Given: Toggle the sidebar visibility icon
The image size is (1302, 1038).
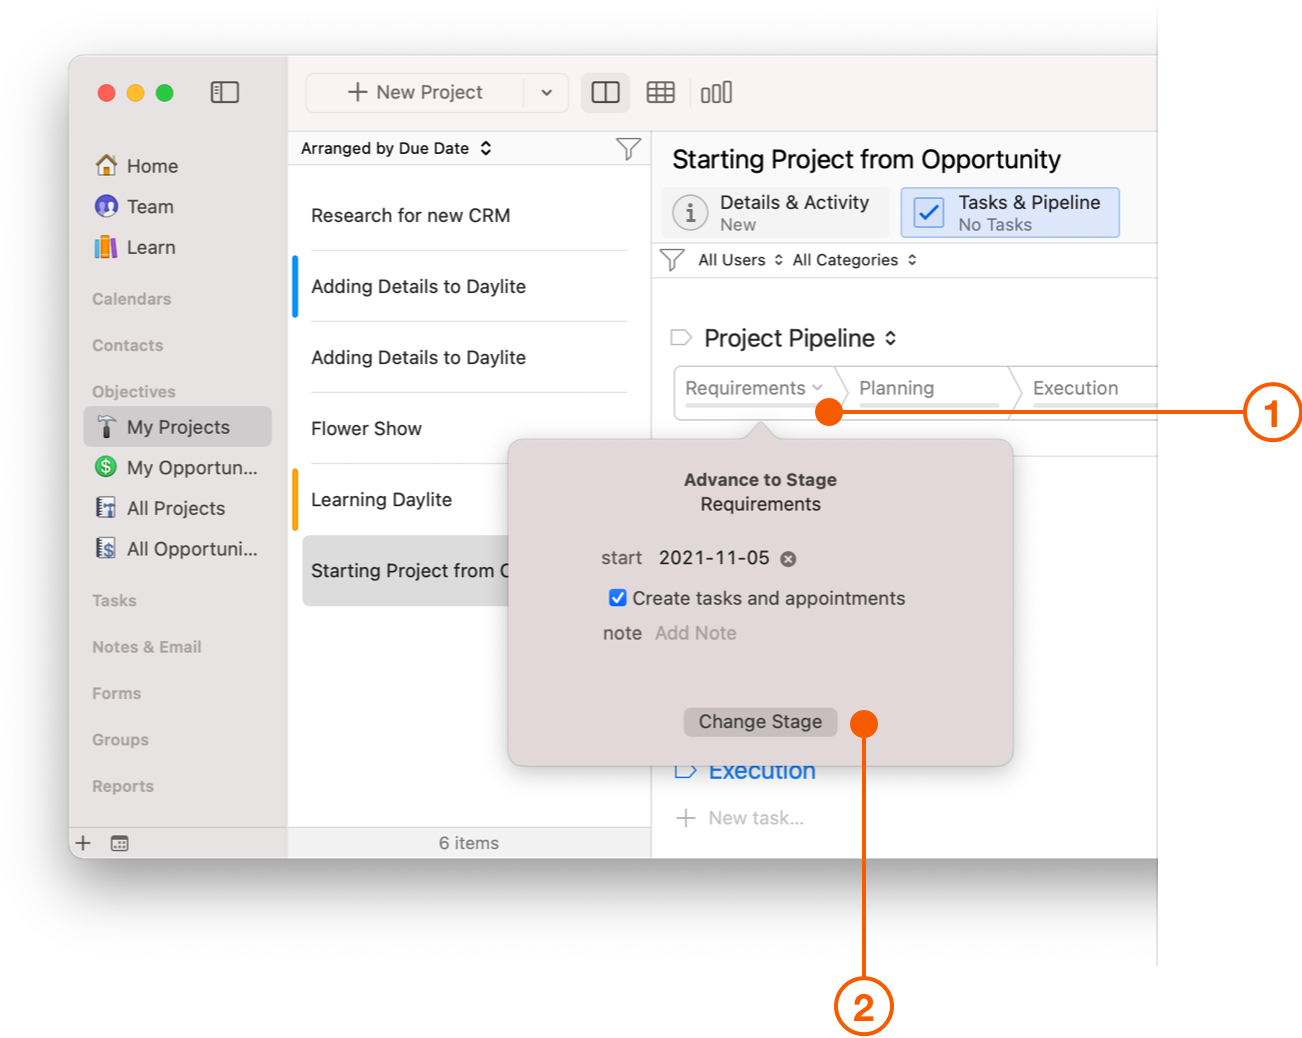Looking at the screenshot, I should [225, 92].
